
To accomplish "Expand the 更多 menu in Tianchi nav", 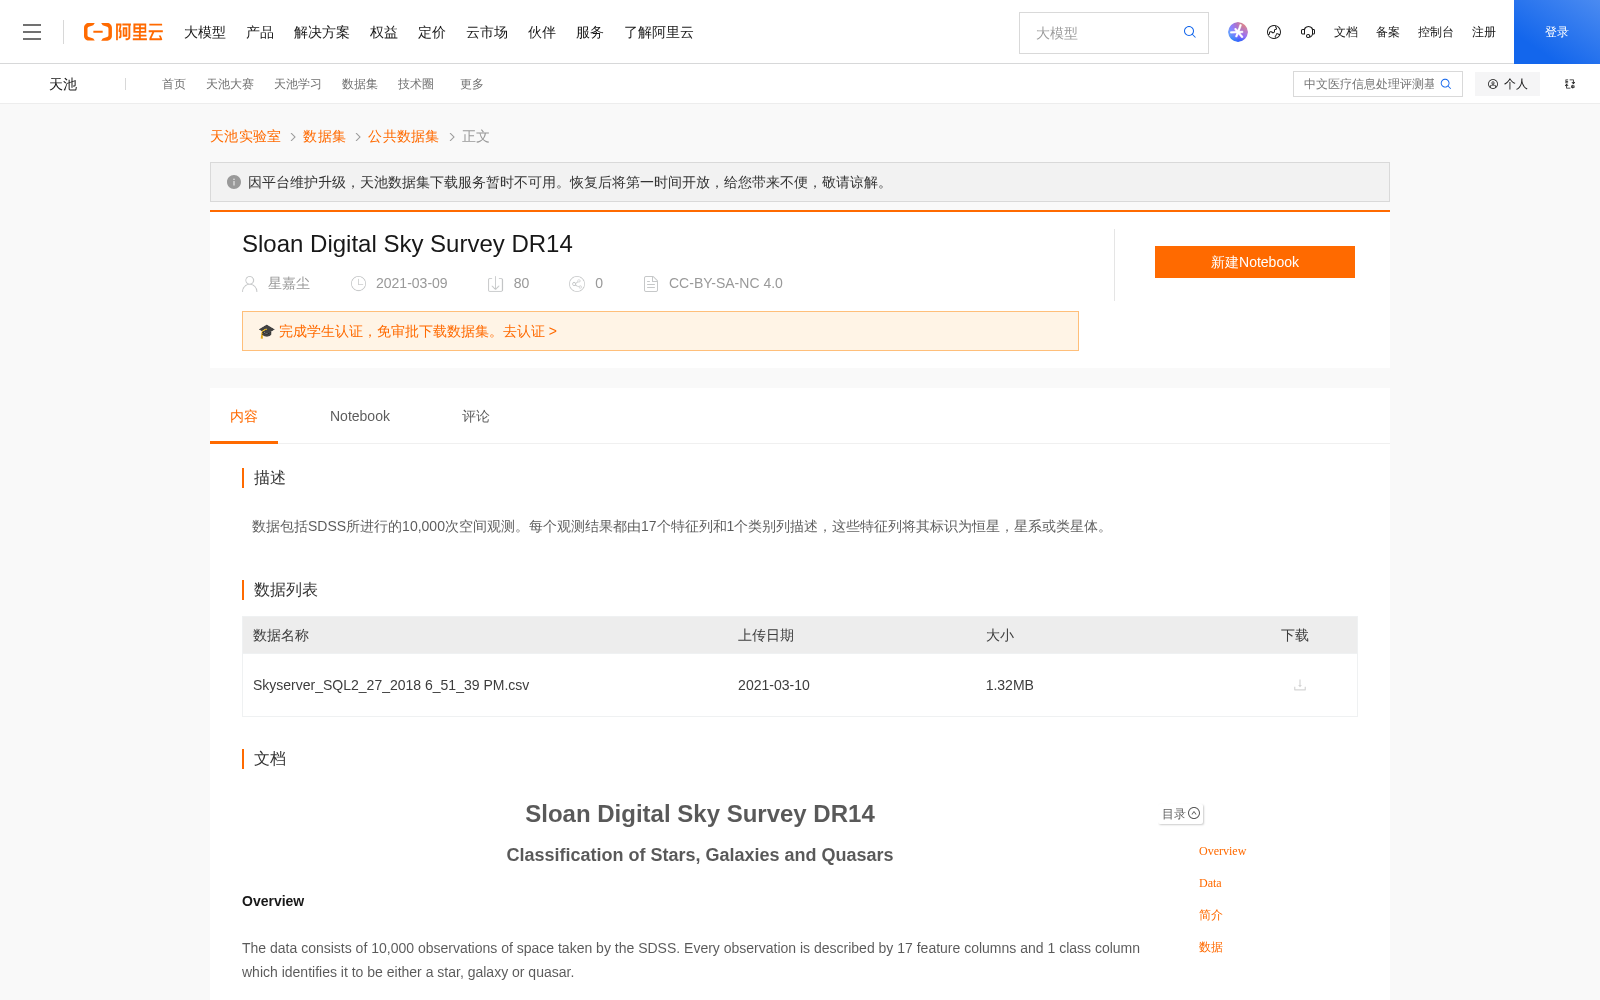I will click(472, 84).
